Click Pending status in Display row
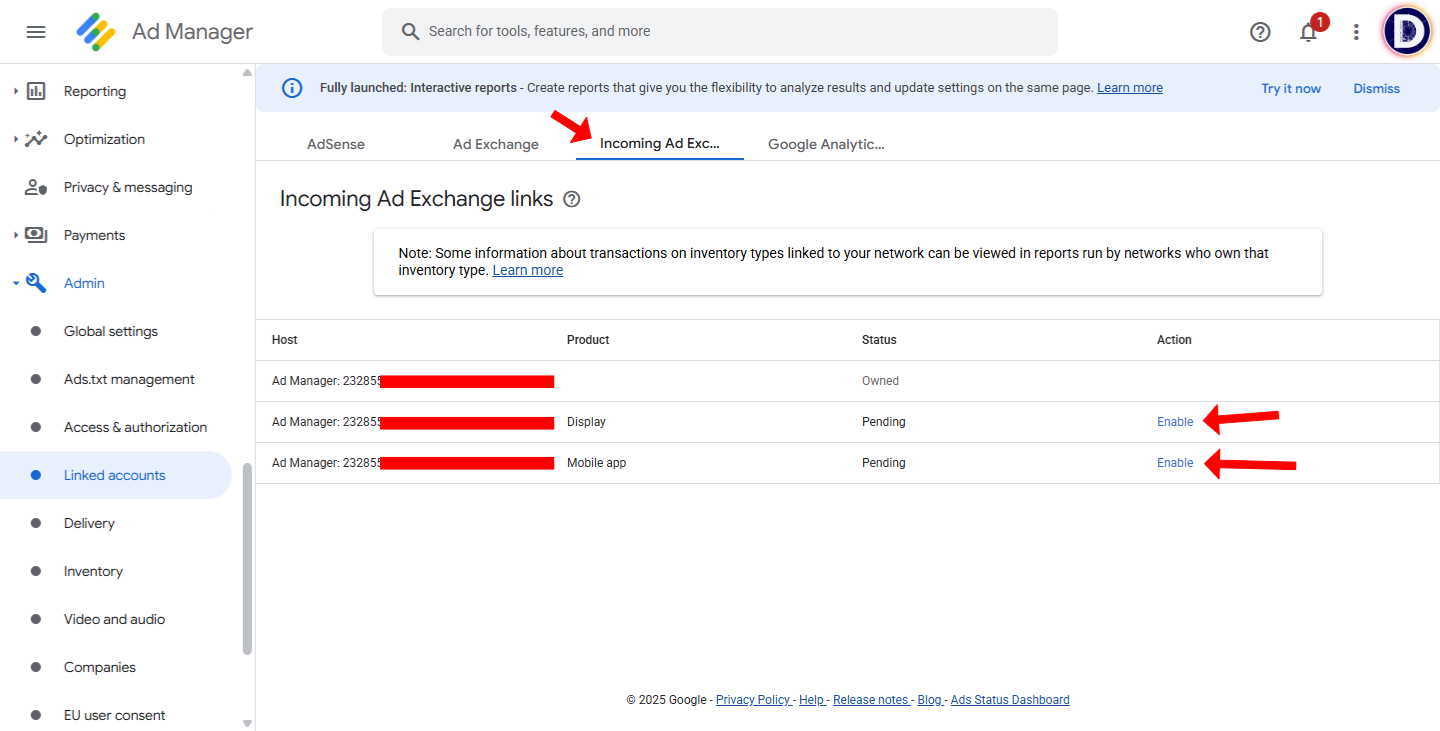This screenshot has height=731, width=1440. point(884,422)
